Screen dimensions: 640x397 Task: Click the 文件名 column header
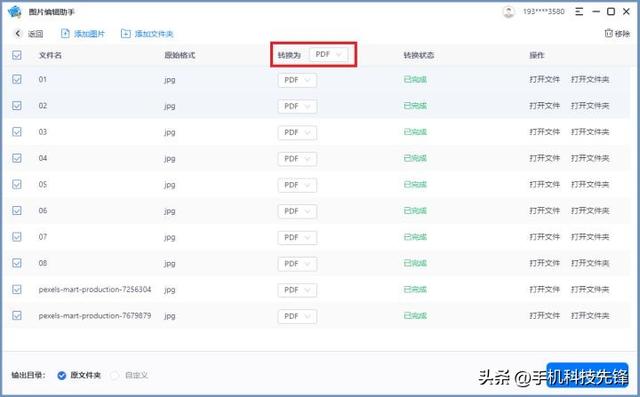coord(50,55)
